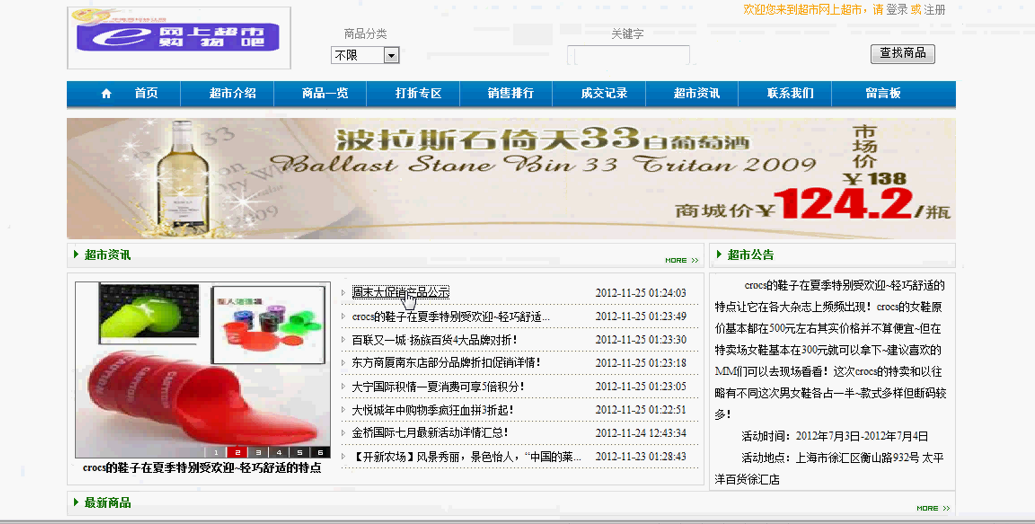Screen dimensions: 1035x524
Task: Open the 留言板 page
Action: point(883,94)
